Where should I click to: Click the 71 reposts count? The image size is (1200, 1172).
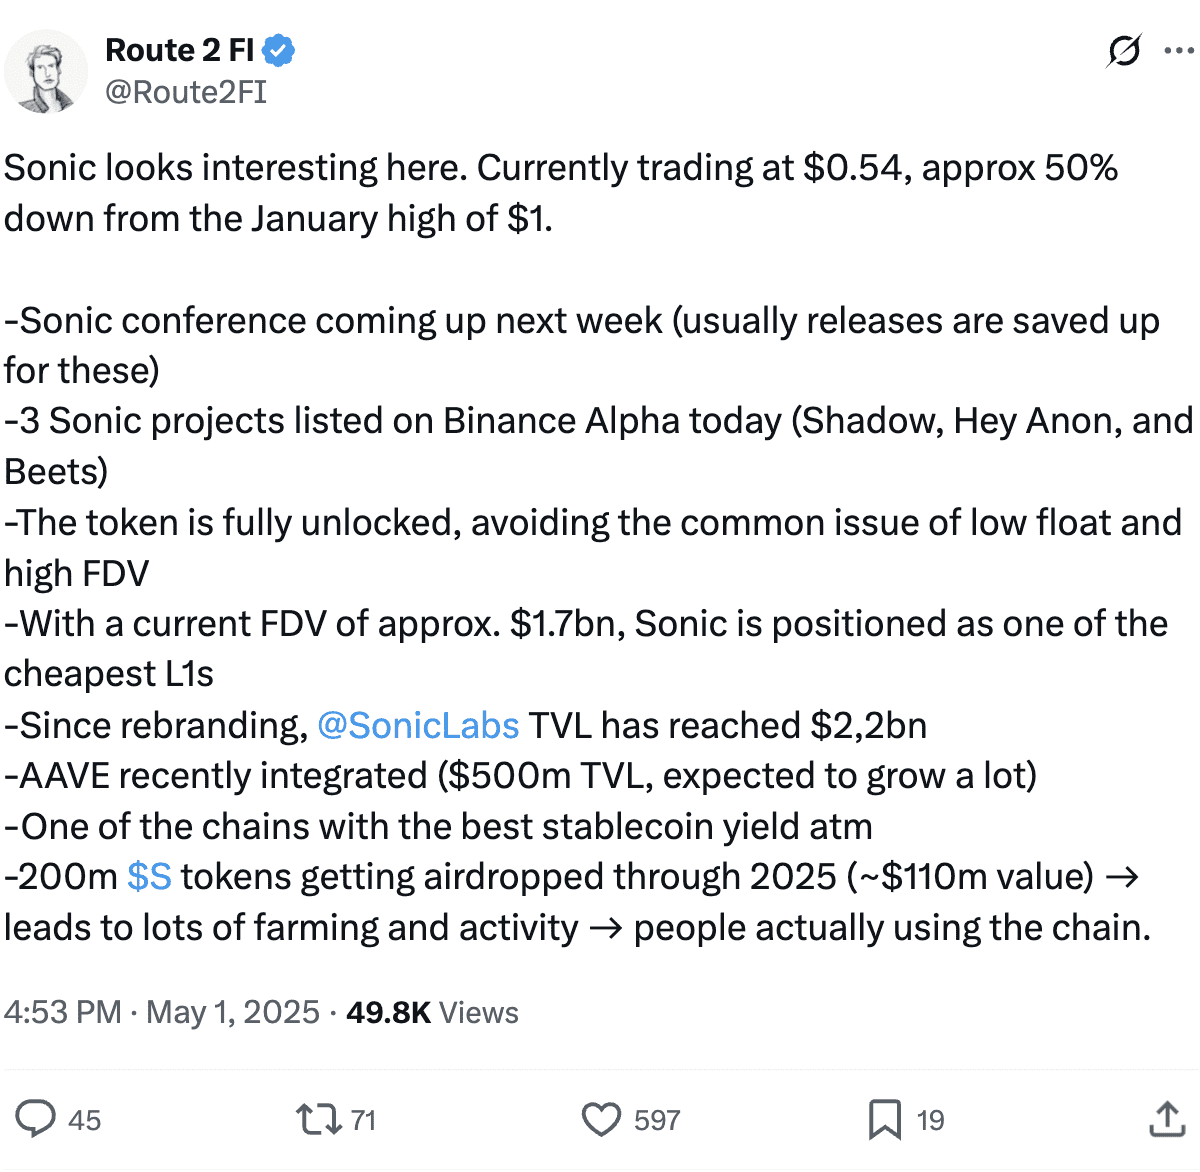364,1120
